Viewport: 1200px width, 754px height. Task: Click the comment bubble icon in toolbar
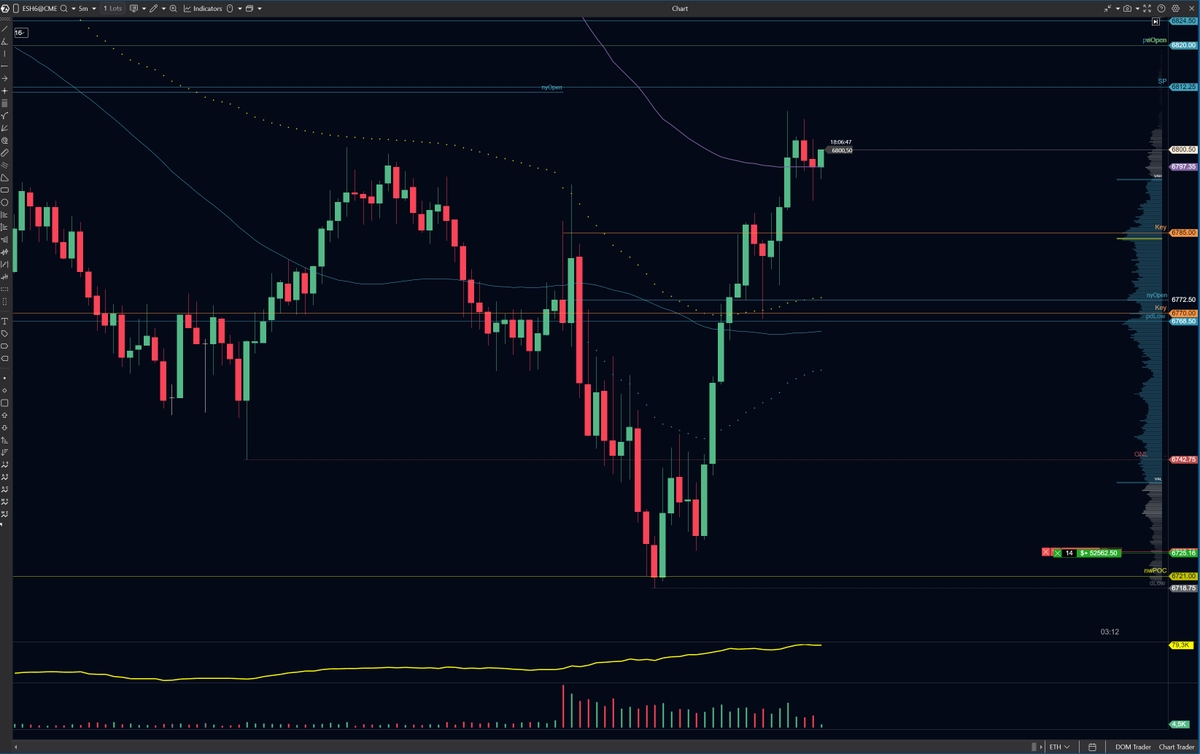coord(133,8)
